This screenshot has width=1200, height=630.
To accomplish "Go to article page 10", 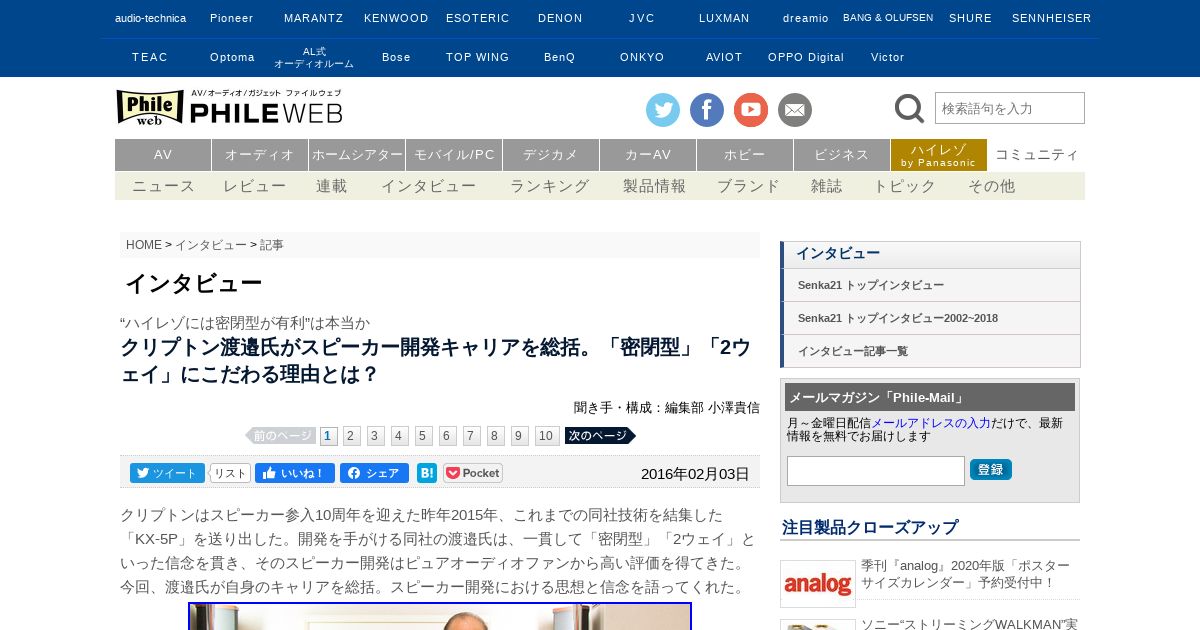I will 547,436.
